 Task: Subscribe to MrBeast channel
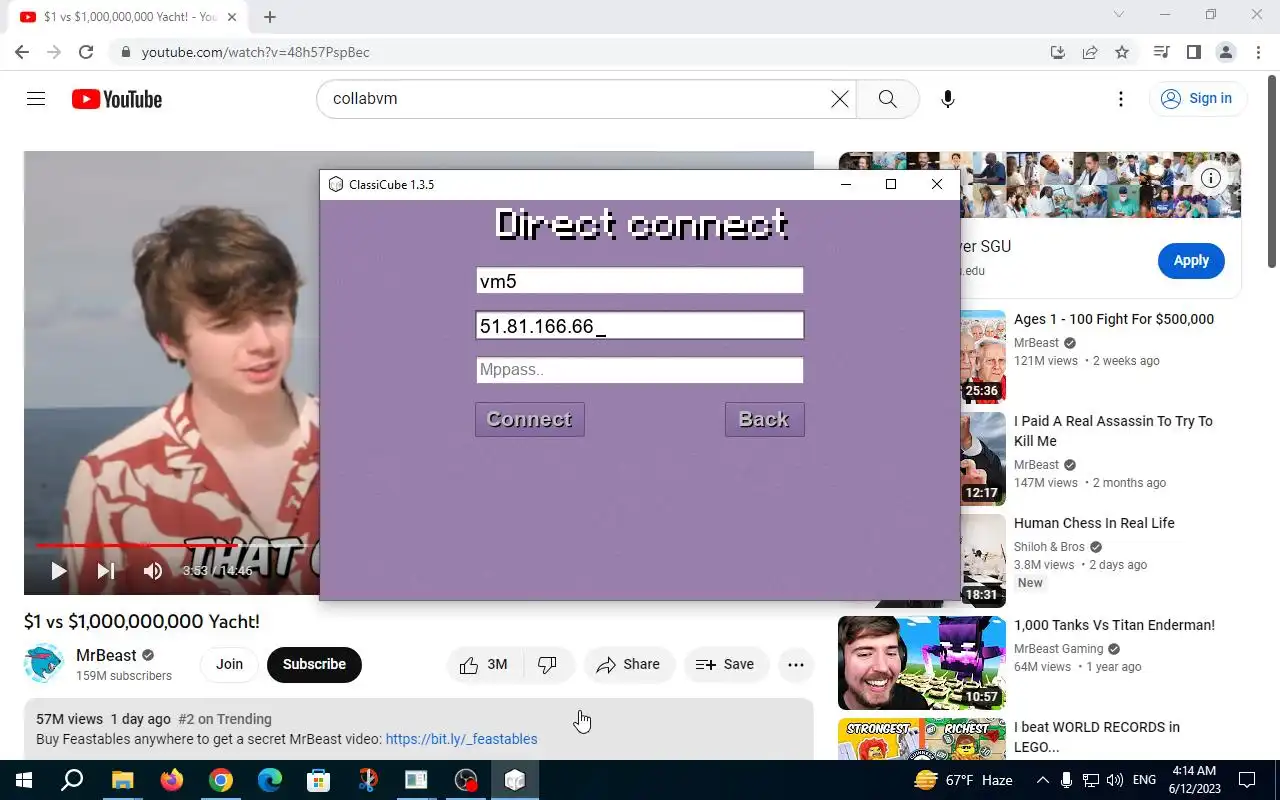point(314,664)
